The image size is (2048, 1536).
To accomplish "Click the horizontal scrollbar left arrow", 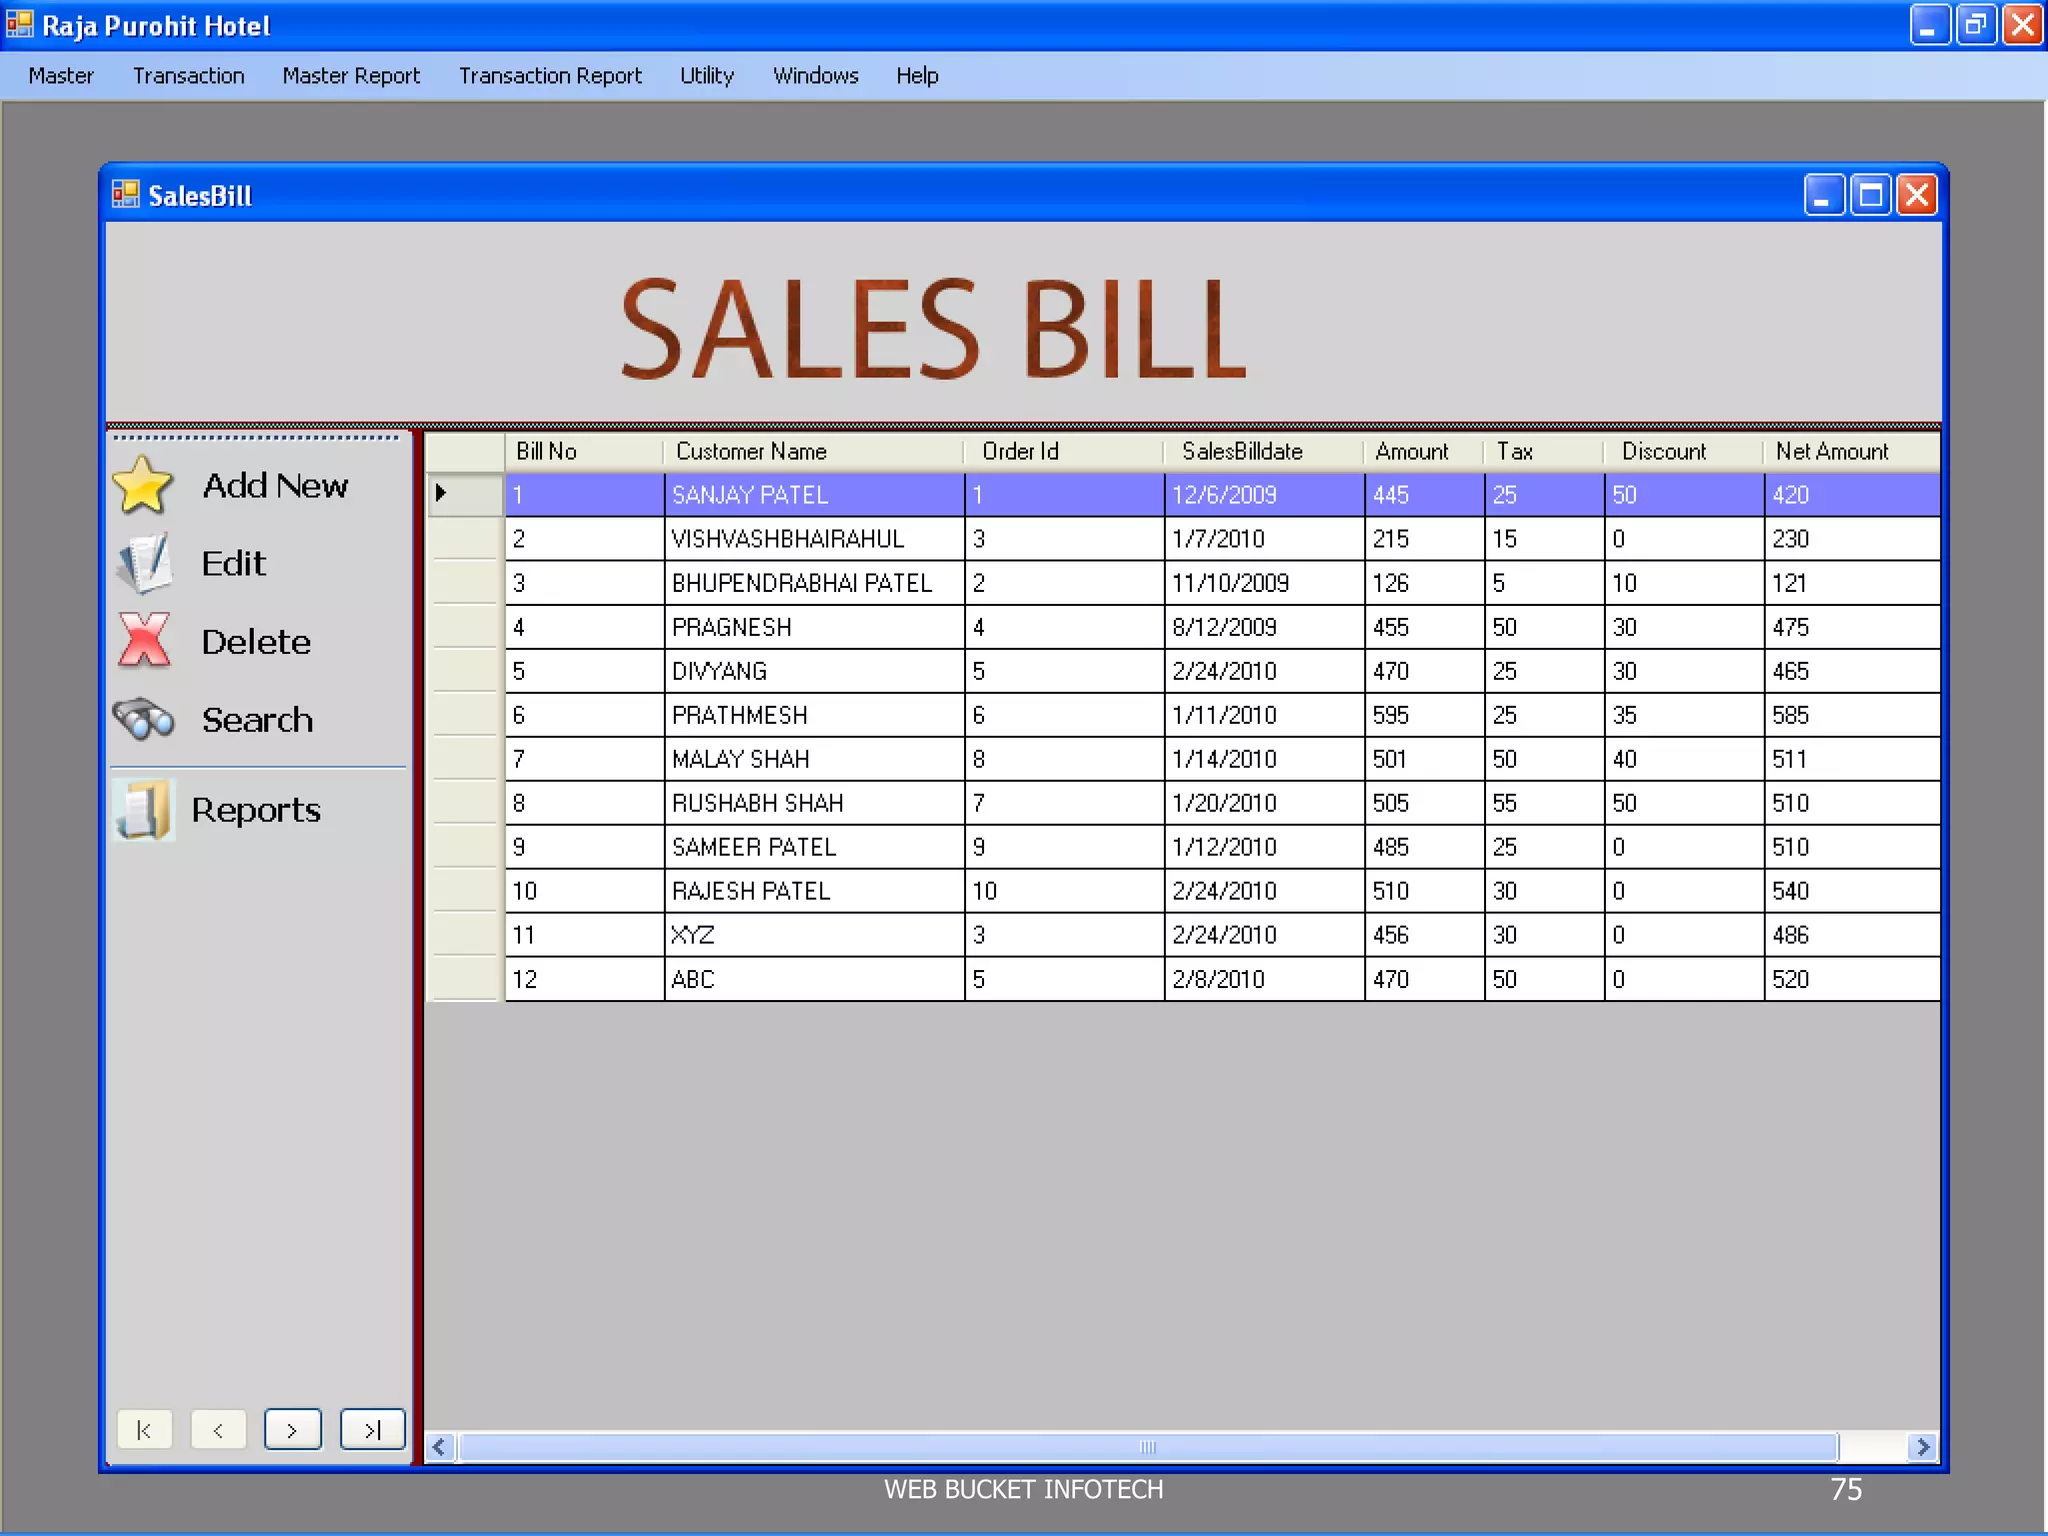I will click(439, 1447).
